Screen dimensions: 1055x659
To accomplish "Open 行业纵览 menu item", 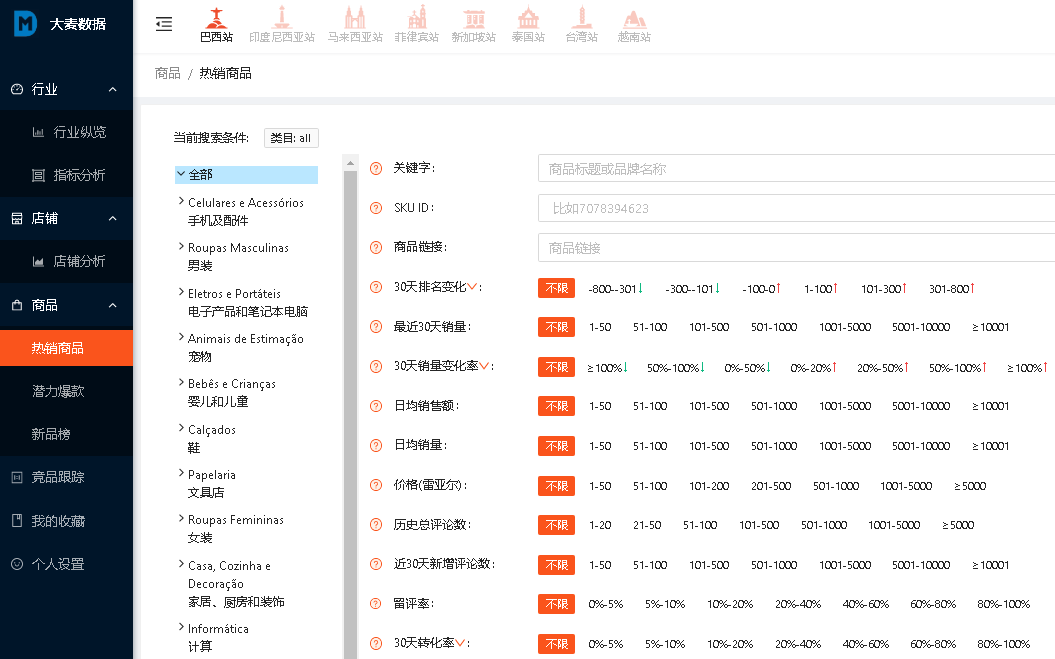I will pyautogui.click(x=69, y=132).
